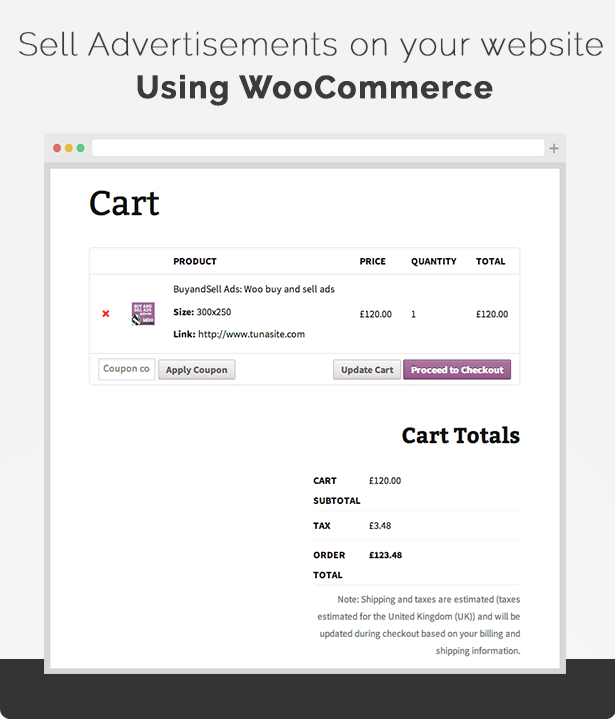The width and height of the screenshot is (615, 721).
Task: Click the Cart page heading
Action: 124,203
